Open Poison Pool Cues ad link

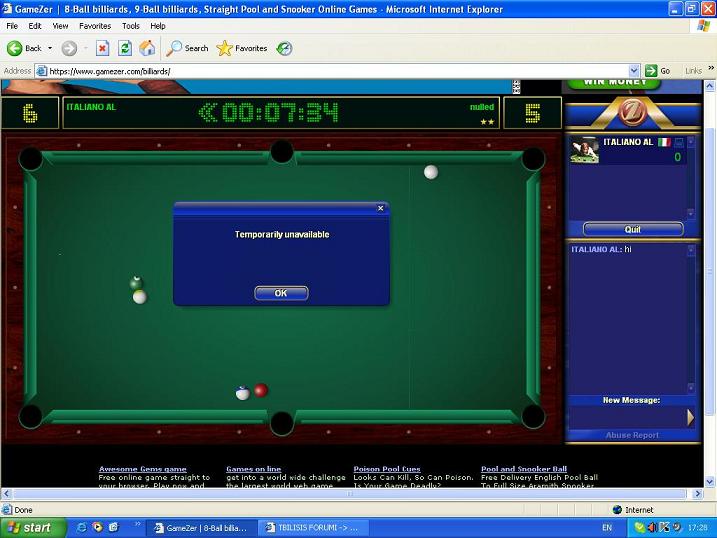point(387,469)
